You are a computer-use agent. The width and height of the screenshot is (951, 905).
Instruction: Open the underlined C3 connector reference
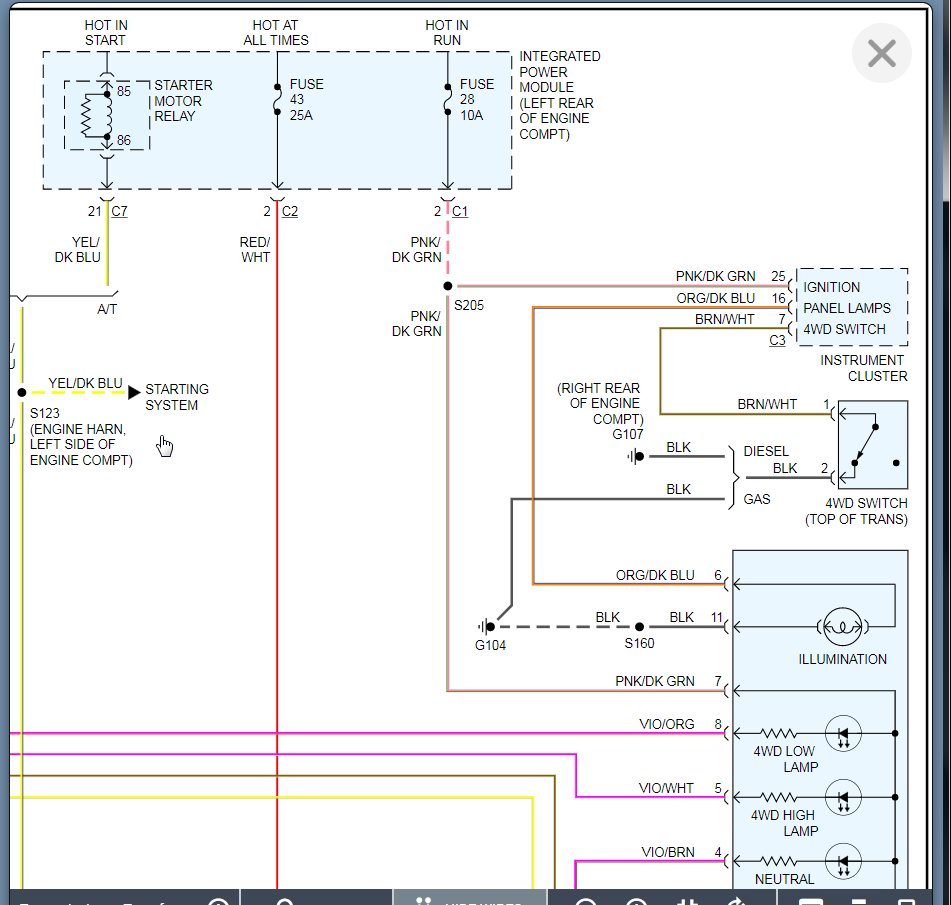click(x=777, y=340)
